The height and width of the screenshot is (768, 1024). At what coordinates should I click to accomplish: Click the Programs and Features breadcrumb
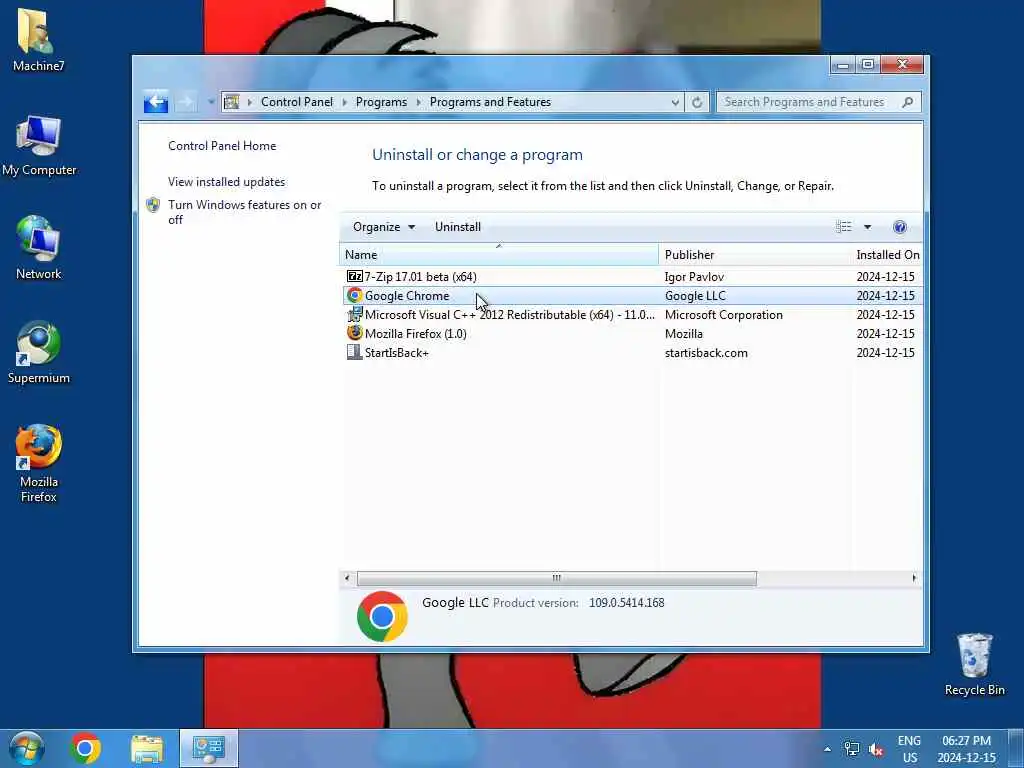pyautogui.click(x=490, y=102)
